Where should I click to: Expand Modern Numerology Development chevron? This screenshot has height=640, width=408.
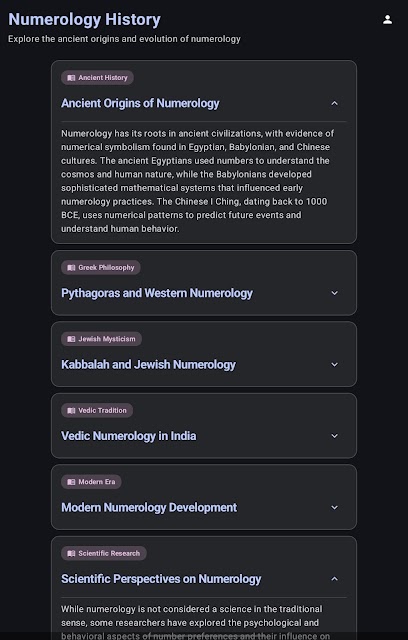pos(335,507)
